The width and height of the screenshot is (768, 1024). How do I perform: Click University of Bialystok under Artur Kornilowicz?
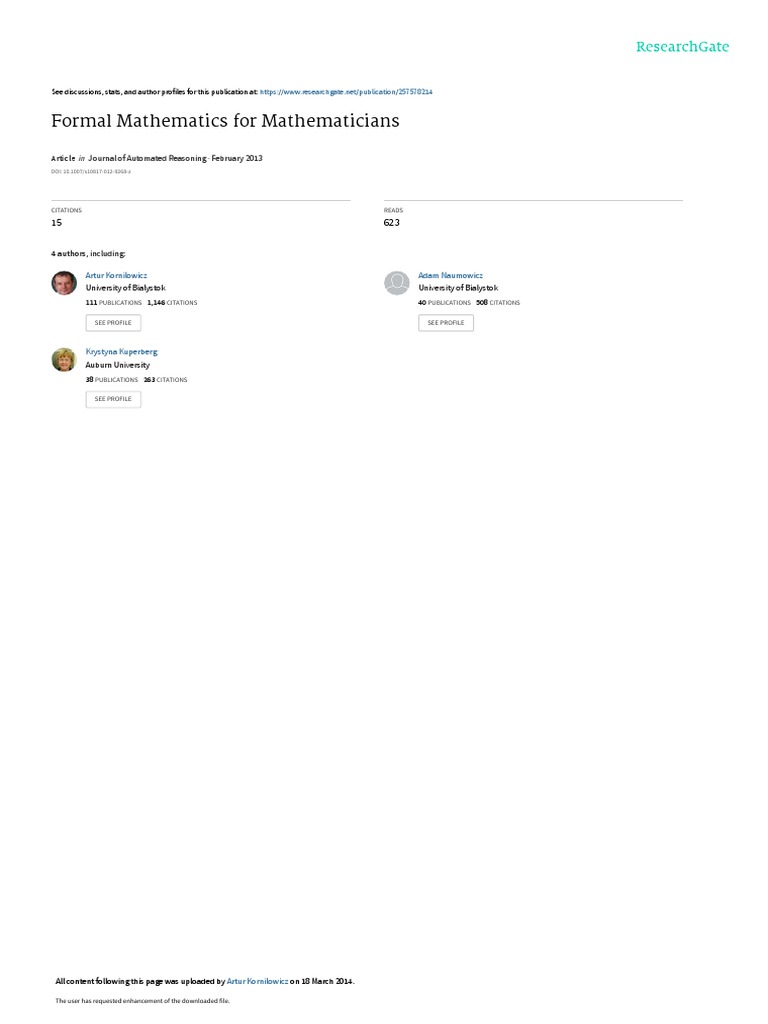coord(125,288)
